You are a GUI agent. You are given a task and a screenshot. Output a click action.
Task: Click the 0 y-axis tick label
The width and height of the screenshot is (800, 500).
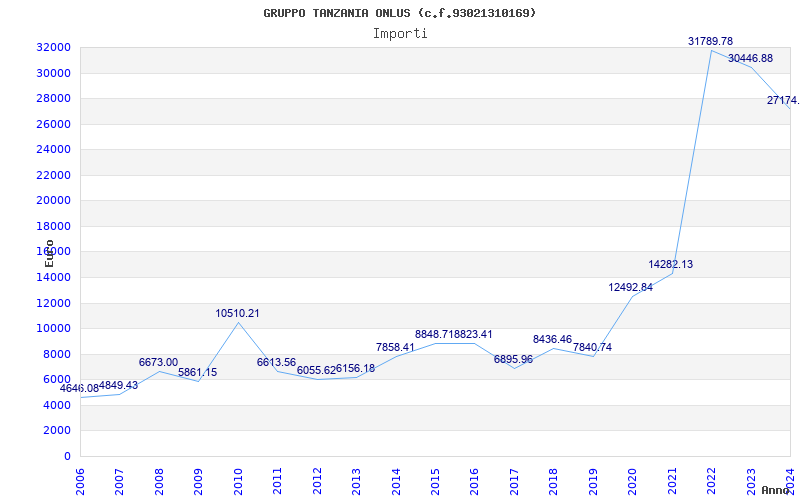pyautogui.click(x=67, y=456)
